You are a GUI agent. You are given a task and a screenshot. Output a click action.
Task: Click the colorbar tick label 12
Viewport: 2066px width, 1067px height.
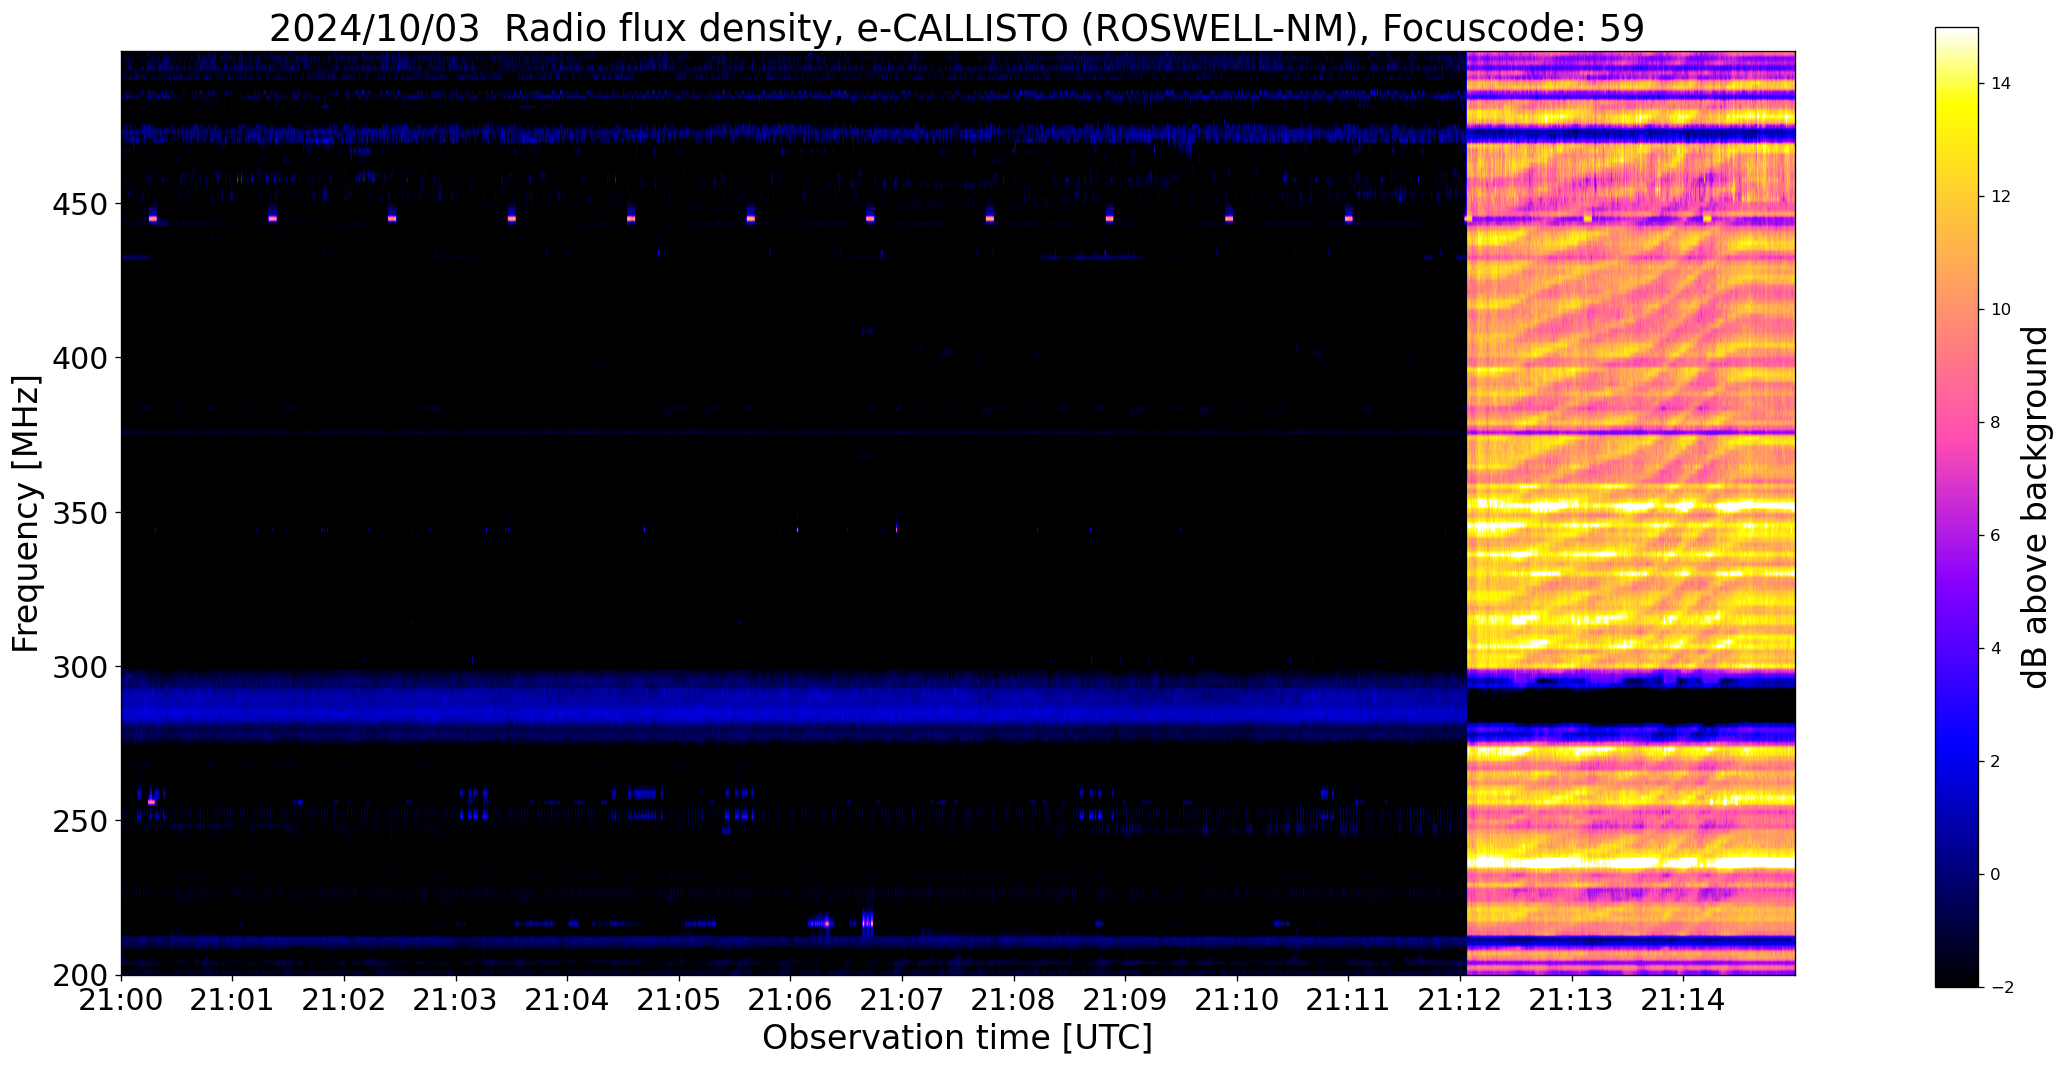coord(2001,197)
